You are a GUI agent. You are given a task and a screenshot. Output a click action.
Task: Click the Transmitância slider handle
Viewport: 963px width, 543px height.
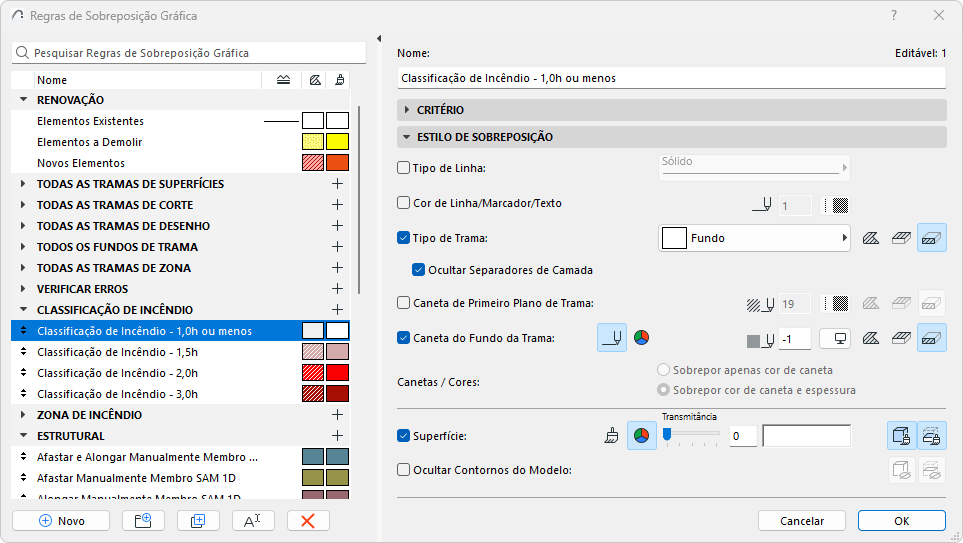click(667, 435)
